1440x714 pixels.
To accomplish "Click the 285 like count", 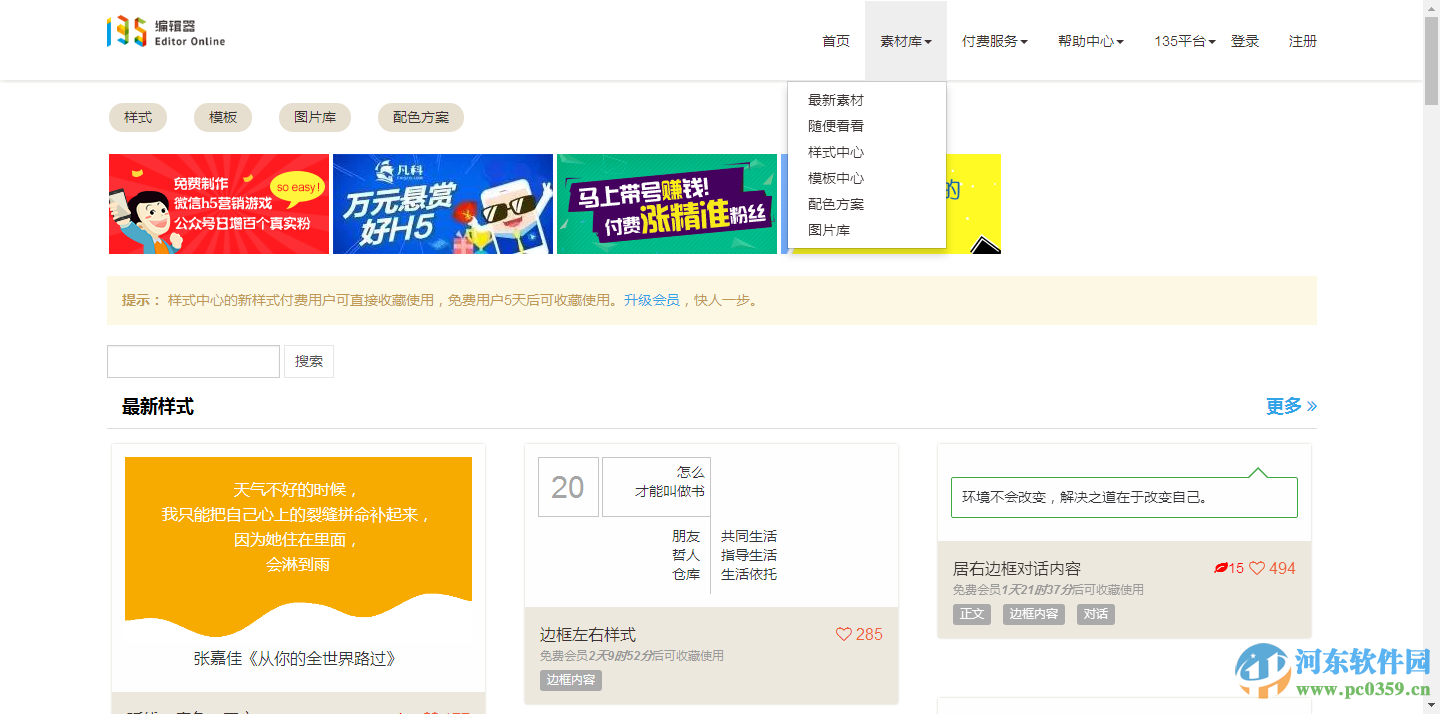I will click(869, 634).
